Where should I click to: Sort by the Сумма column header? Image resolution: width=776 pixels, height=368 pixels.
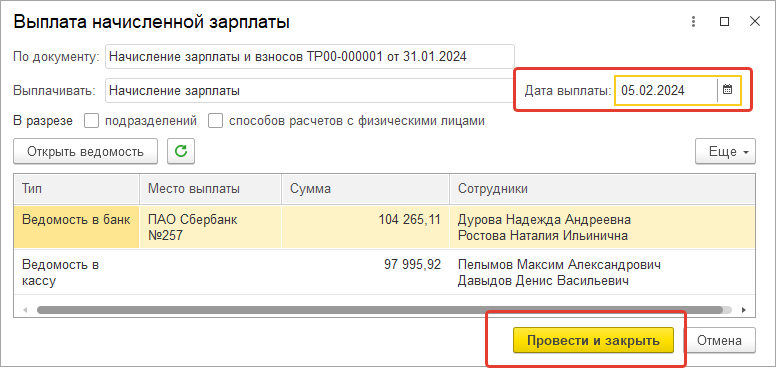366,188
